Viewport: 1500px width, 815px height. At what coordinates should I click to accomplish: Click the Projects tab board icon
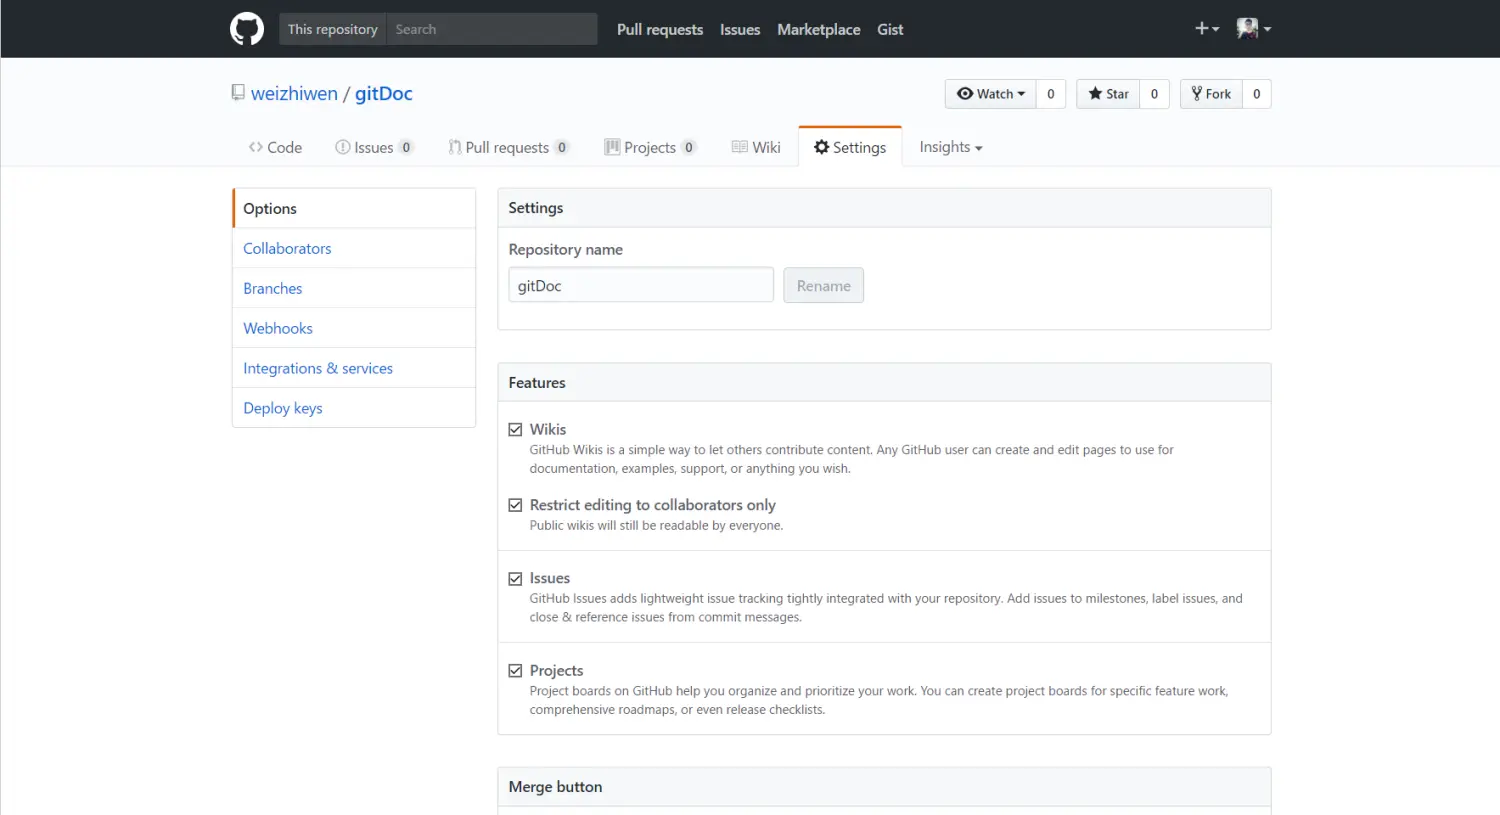click(612, 147)
